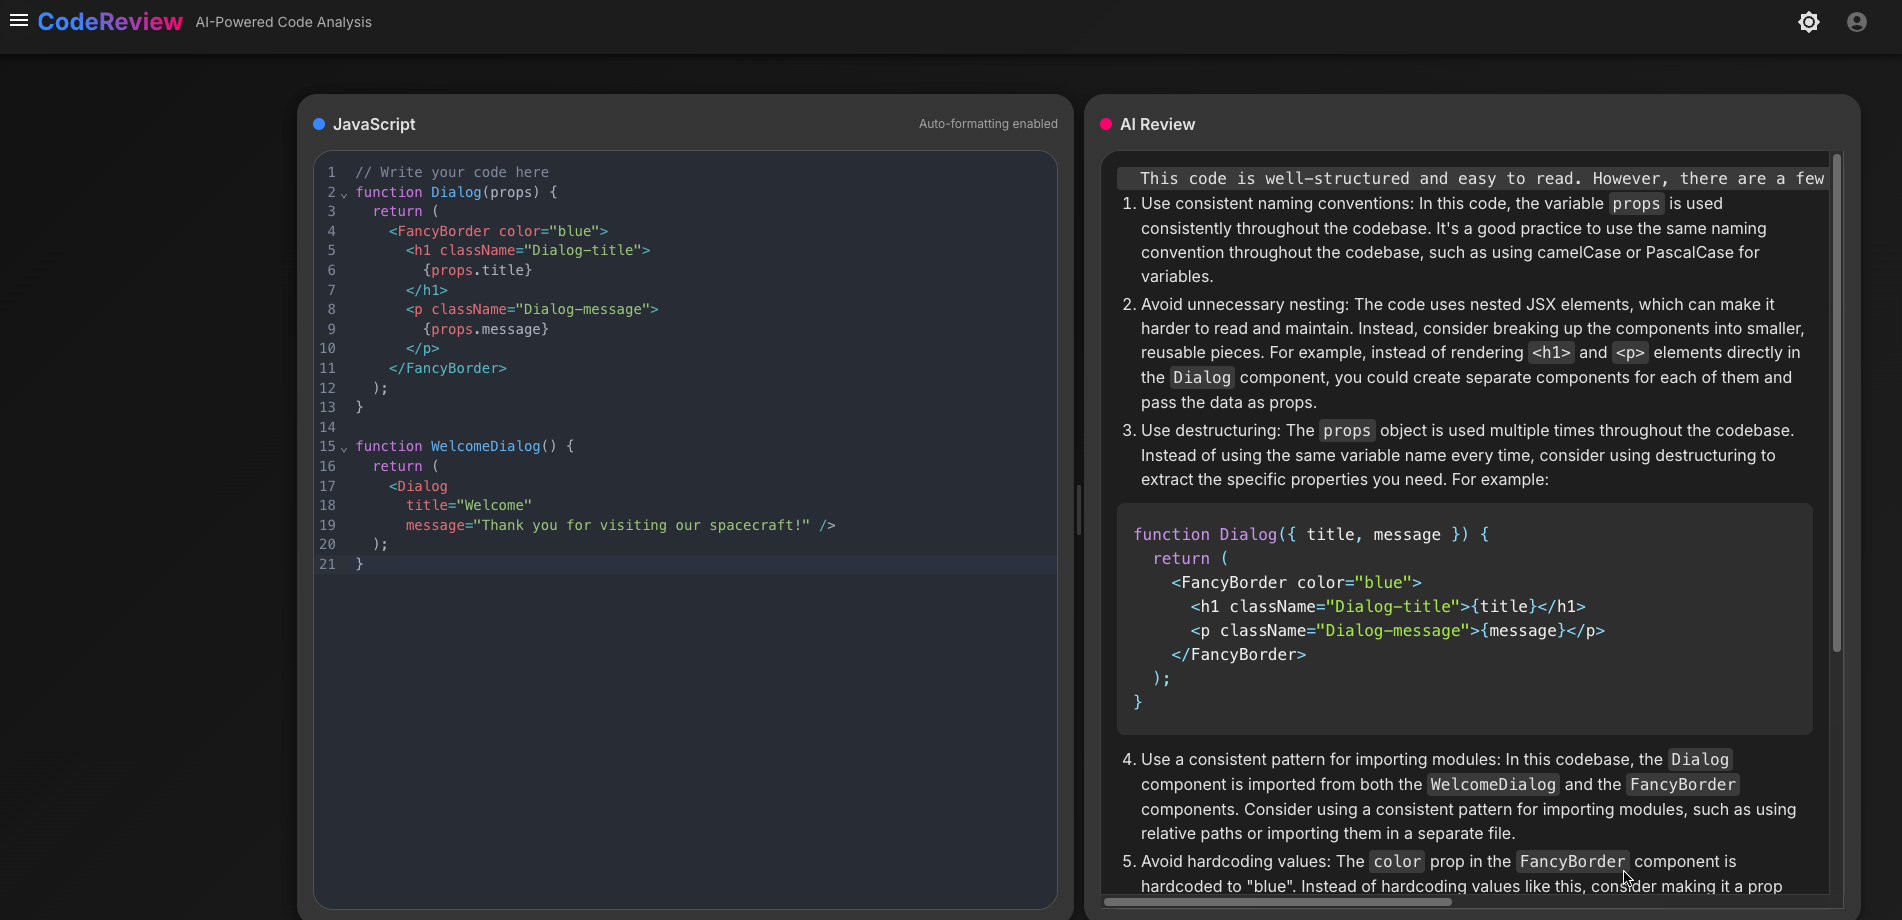This screenshot has width=1902, height=920.
Task: Click the horizontal scrollbar in AI Review
Action: [1278, 902]
